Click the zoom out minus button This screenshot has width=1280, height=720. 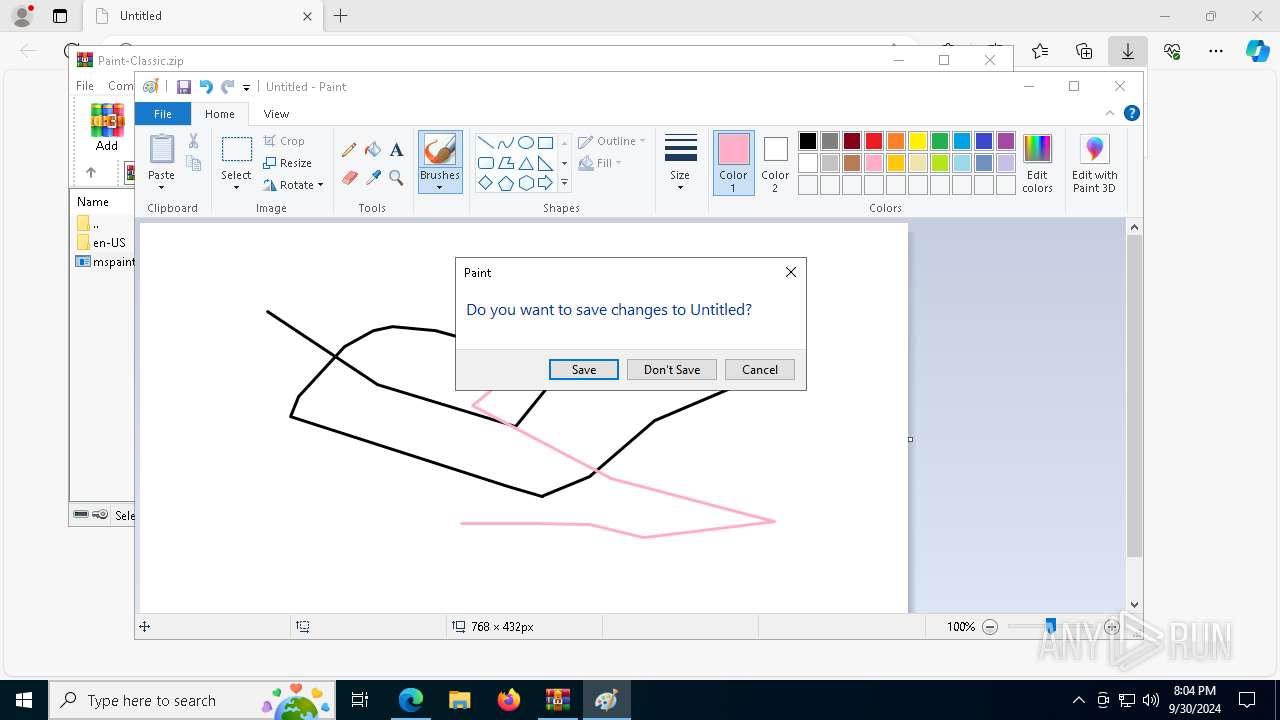[x=990, y=627]
